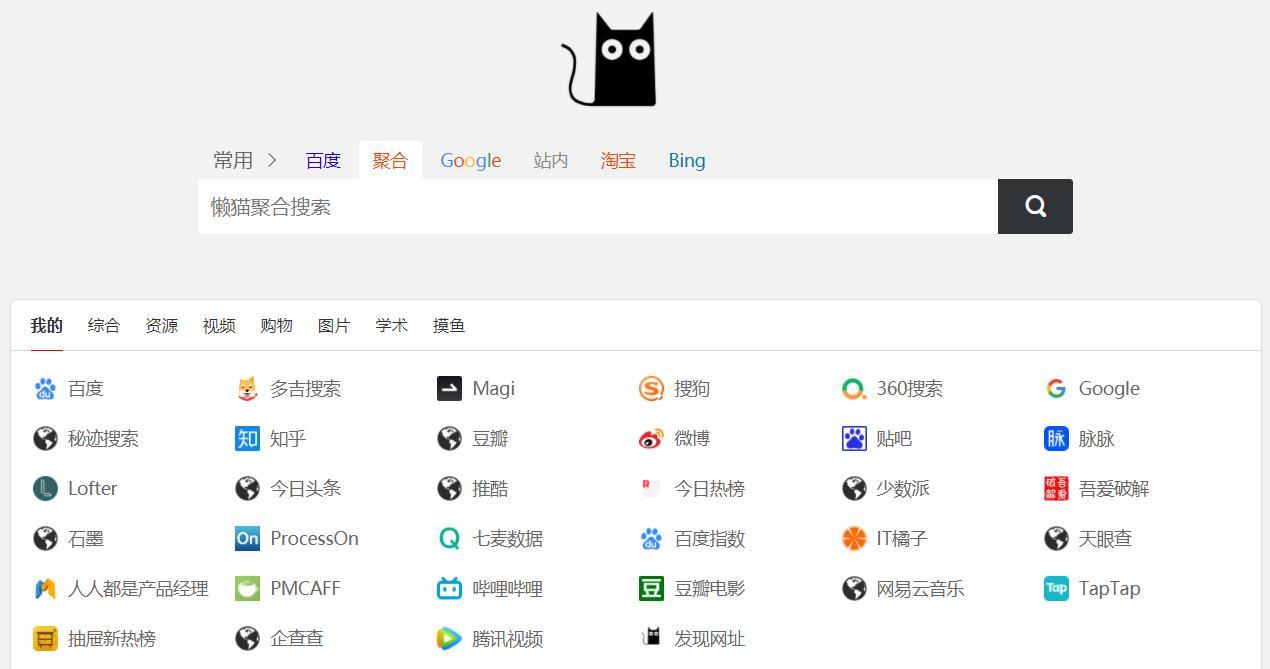
Task: Click the 懒猫聚合搜索 search input field
Action: click(598, 206)
